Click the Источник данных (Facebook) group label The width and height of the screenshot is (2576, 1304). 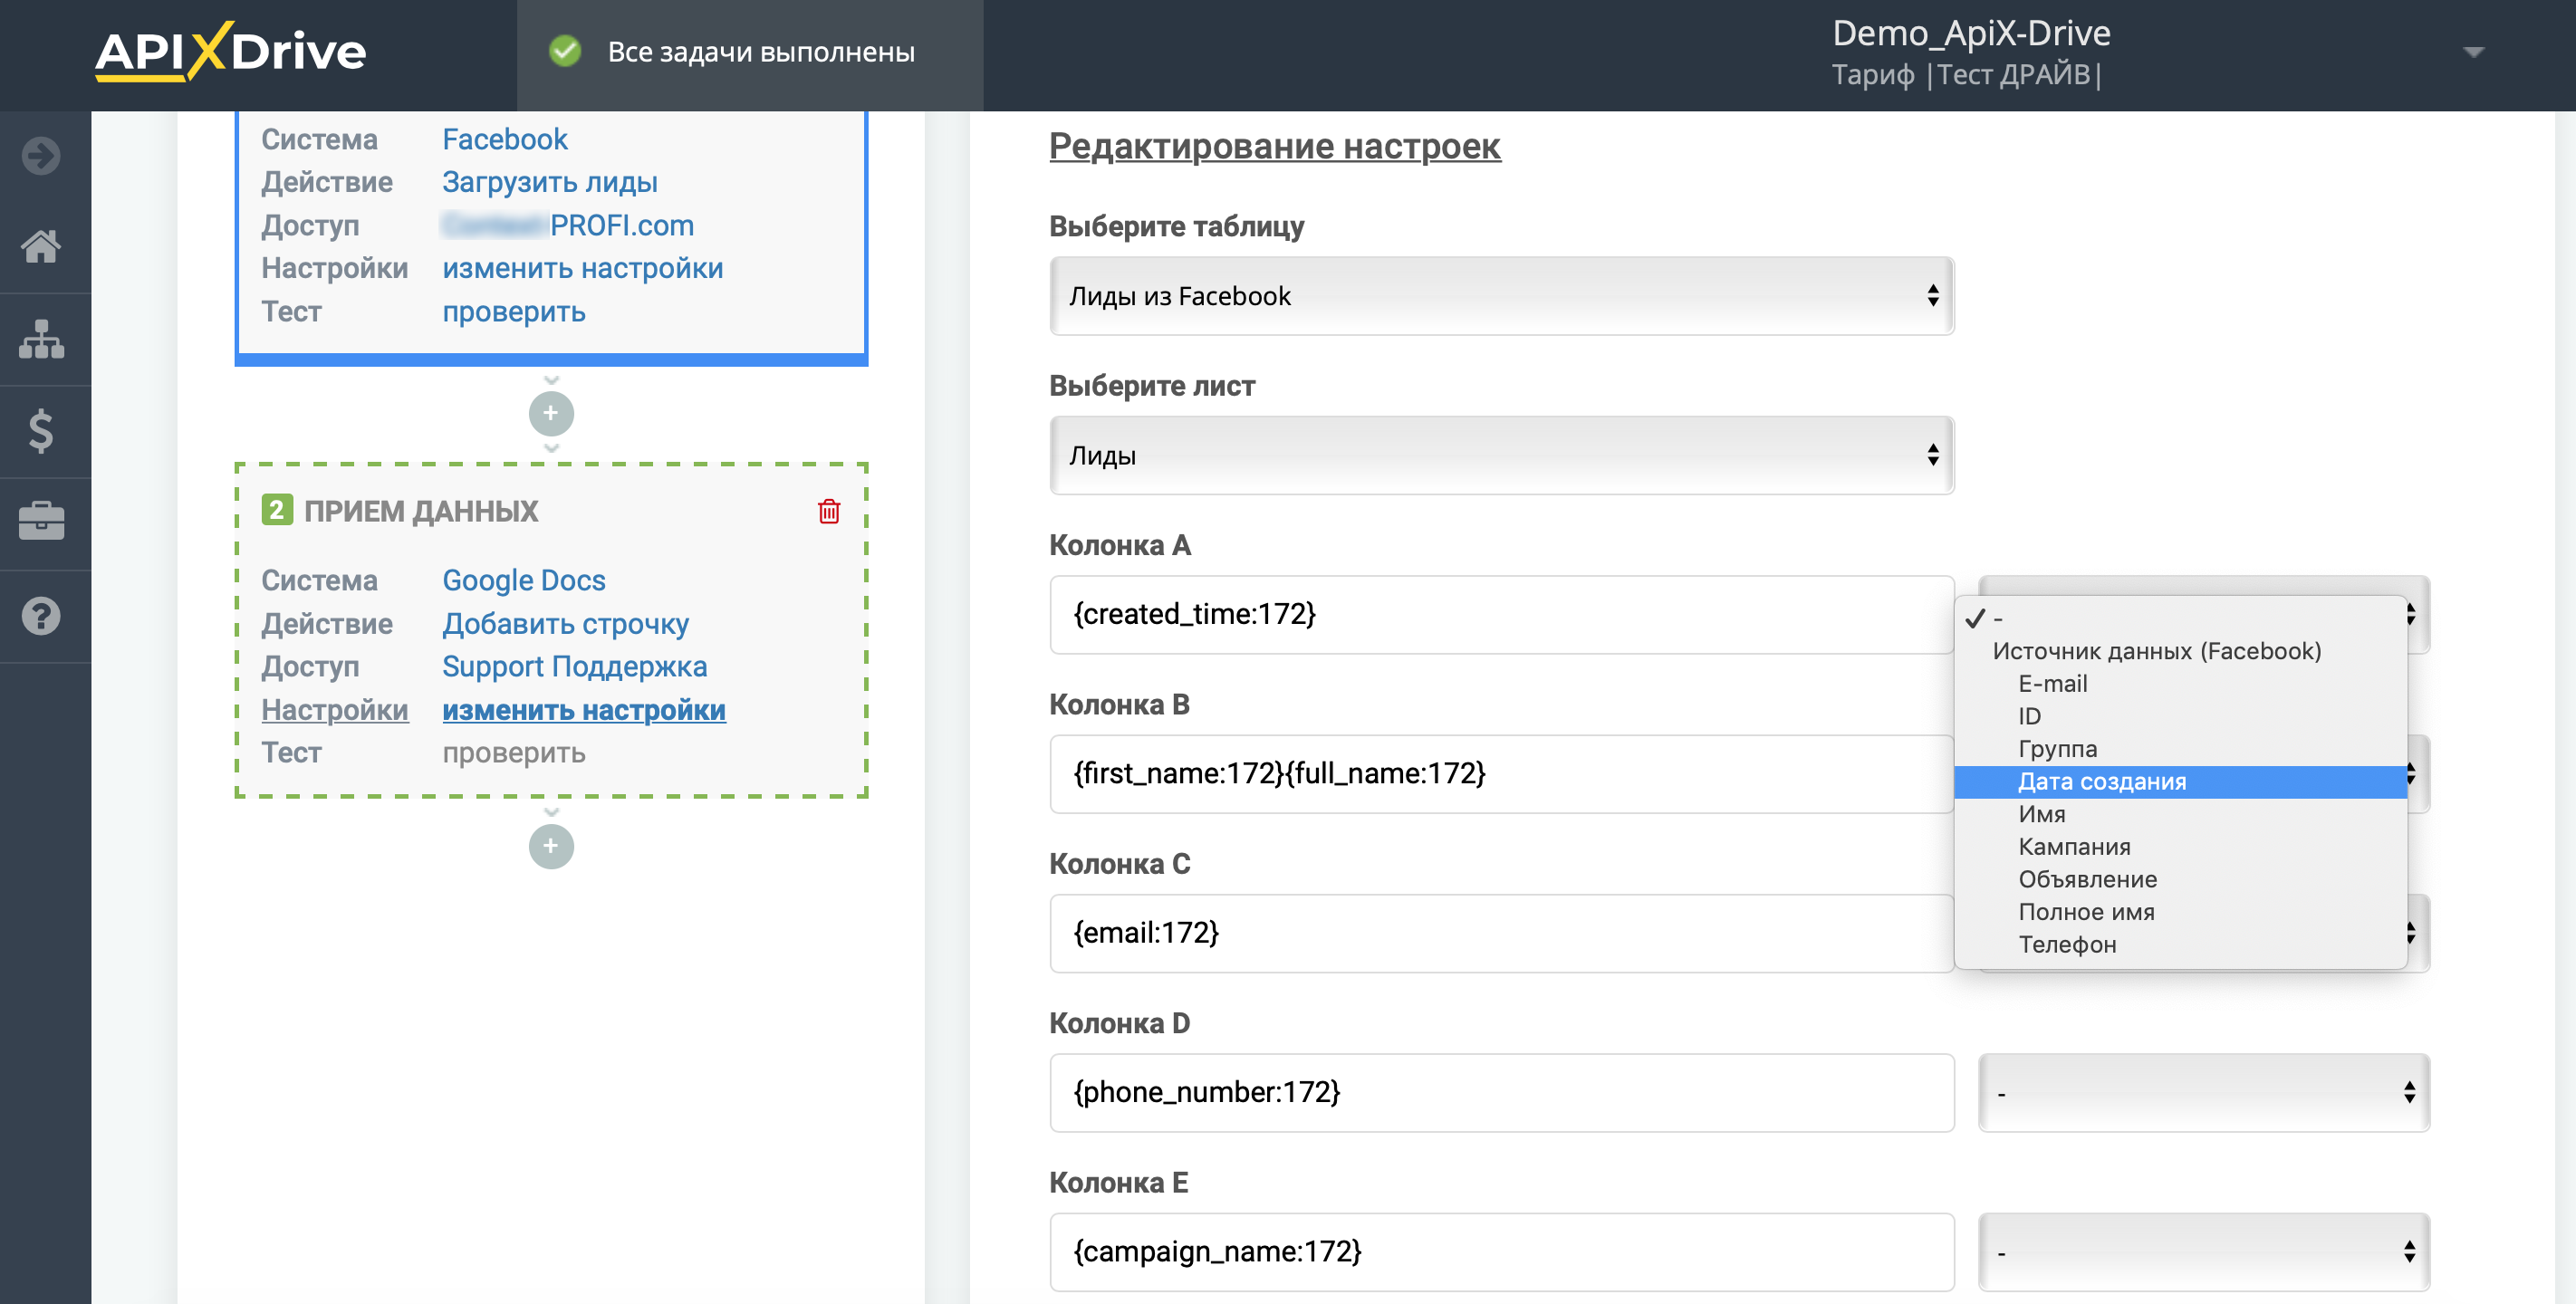click(2156, 651)
